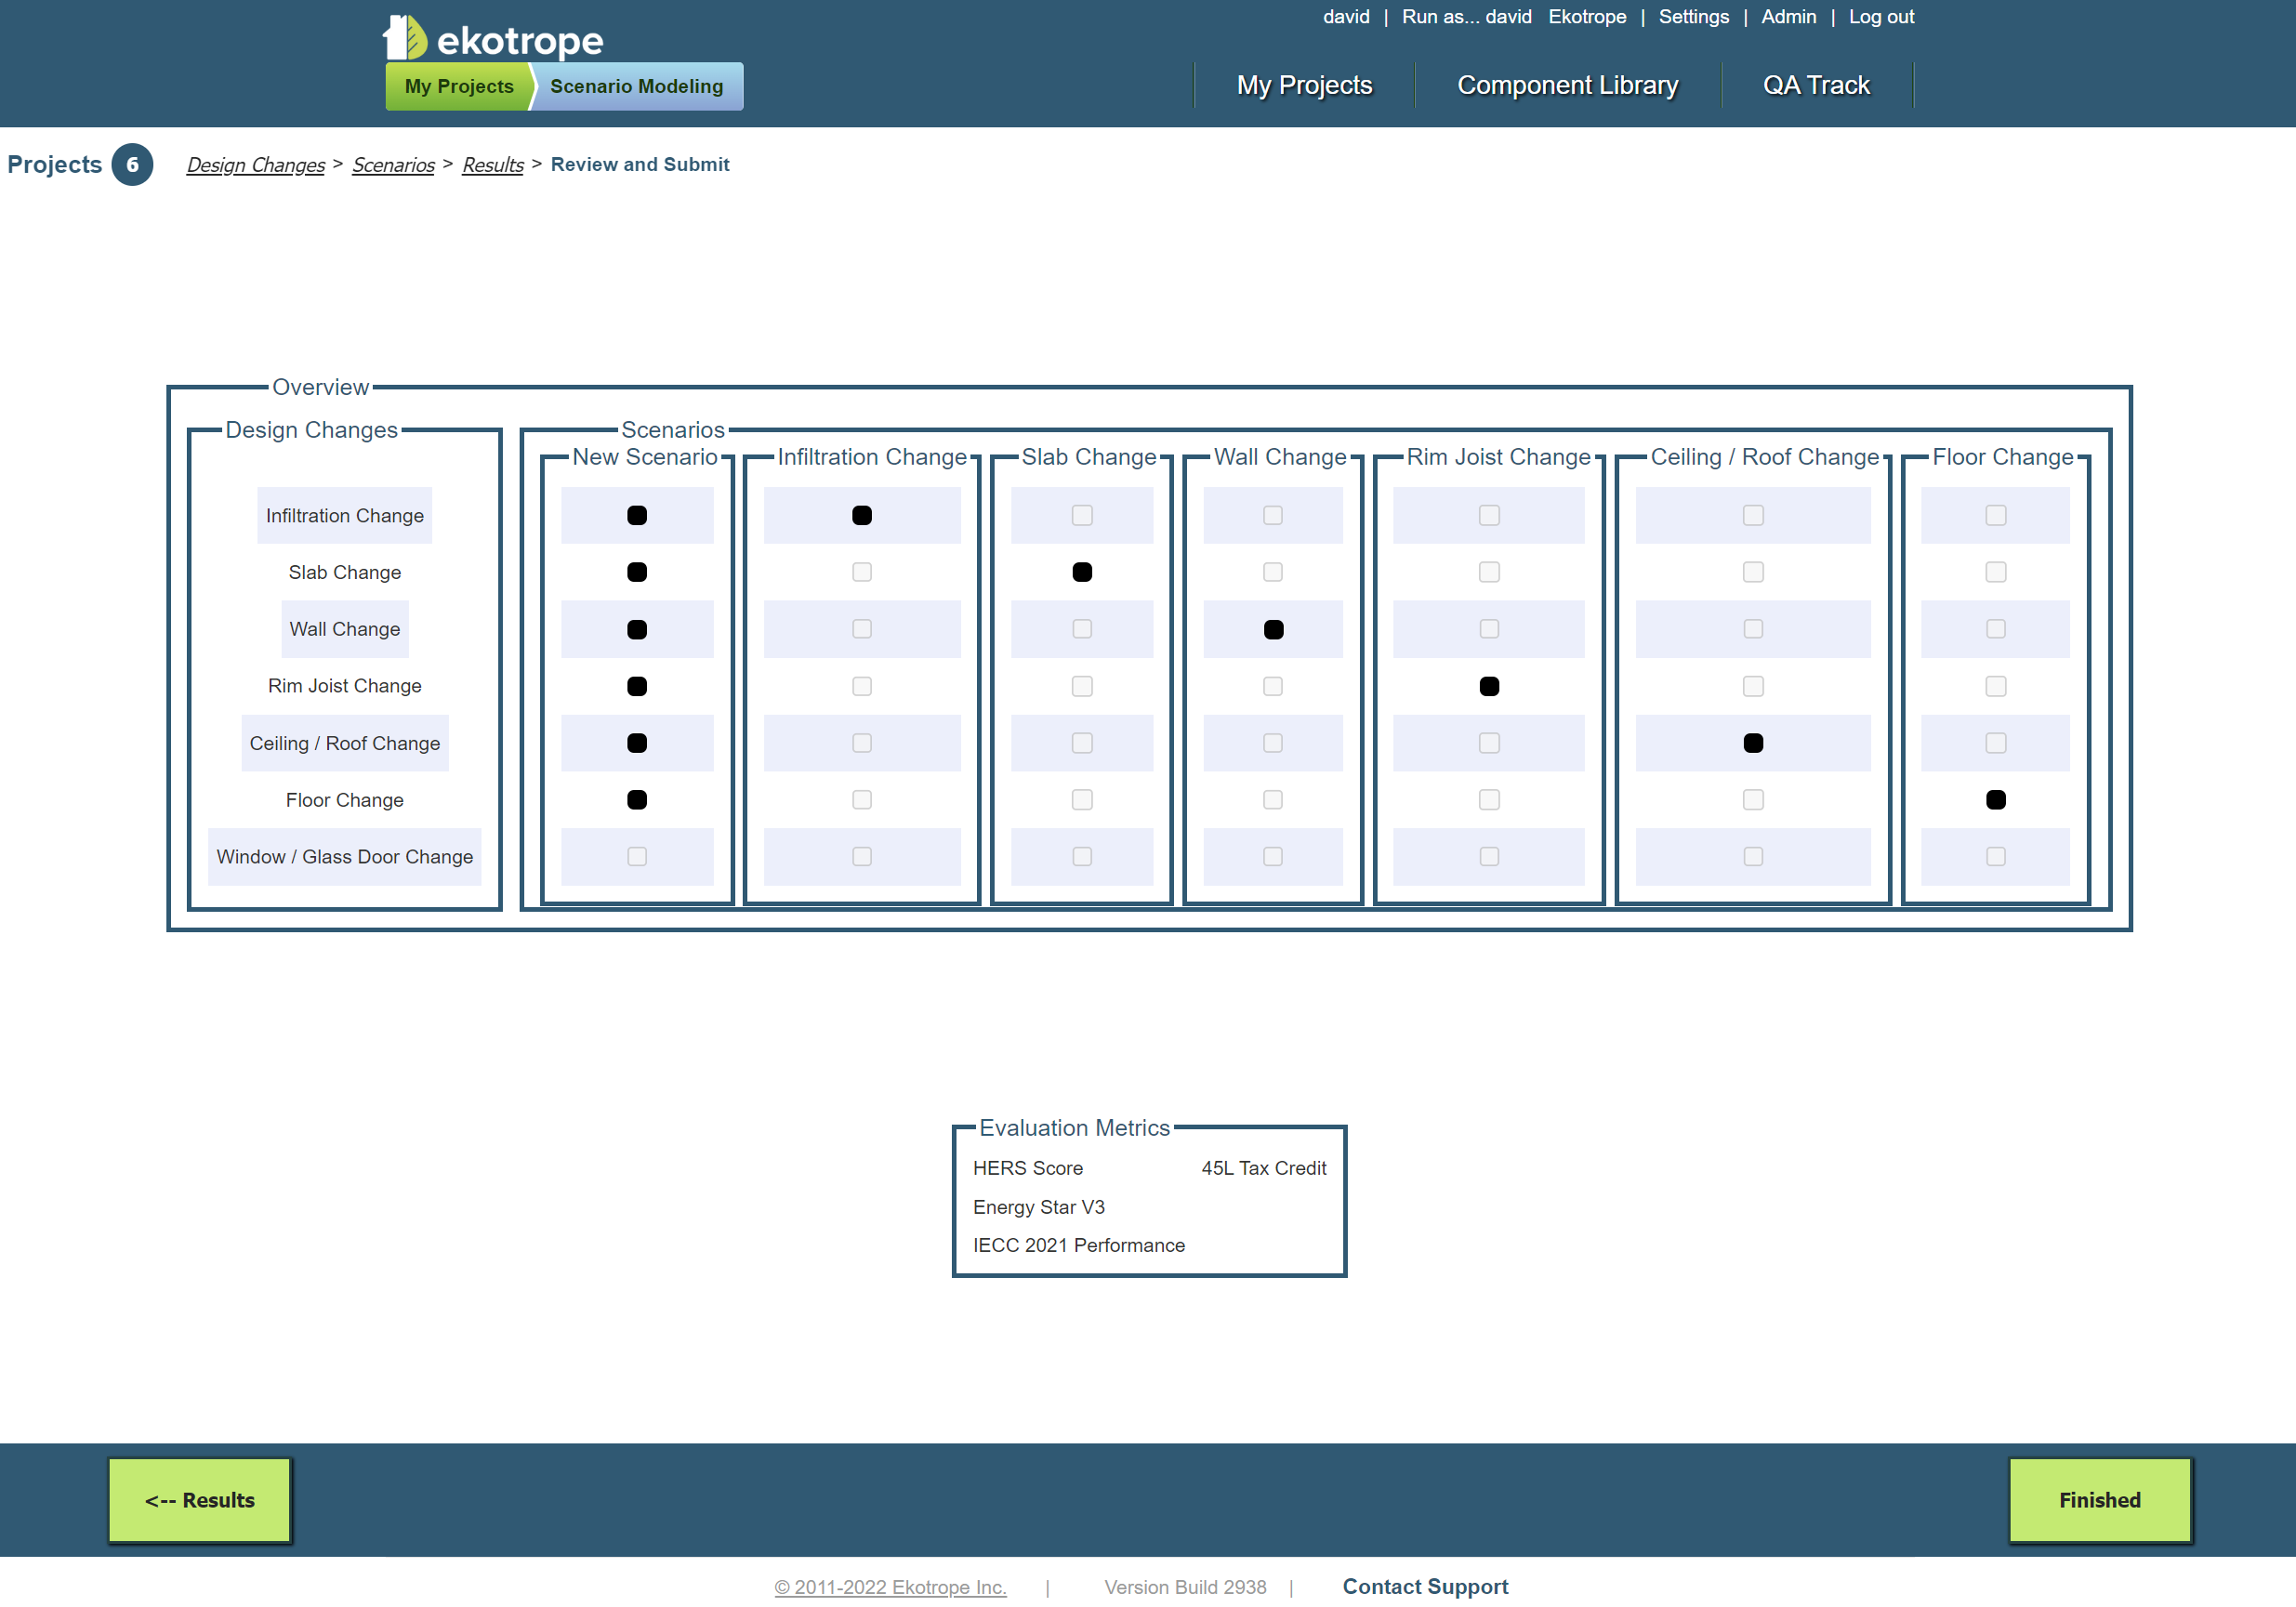Toggle Floor Change checkbox in Floor Change scenario
Image resolution: width=2296 pixels, height=1607 pixels.
point(1996,800)
